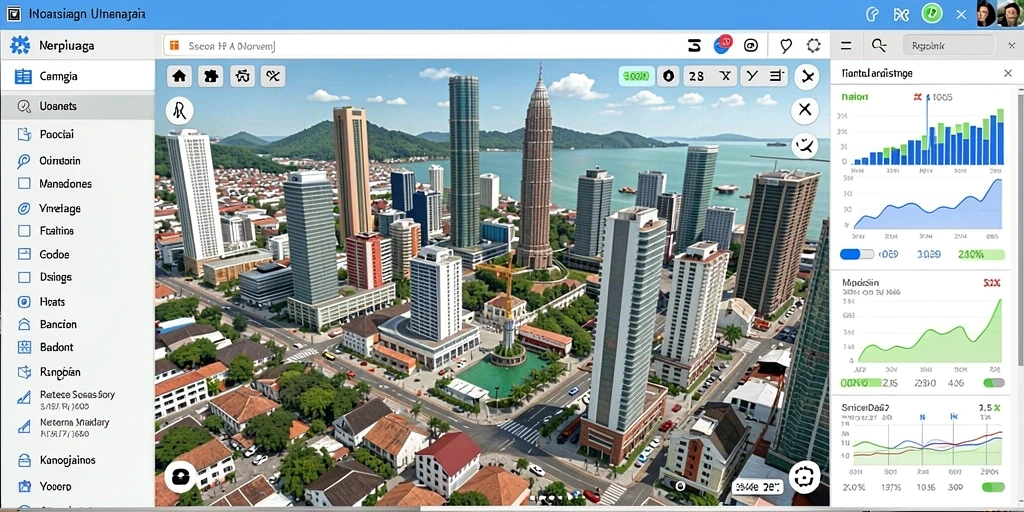Toggle the 'Manedones' checkbox

pos(24,184)
